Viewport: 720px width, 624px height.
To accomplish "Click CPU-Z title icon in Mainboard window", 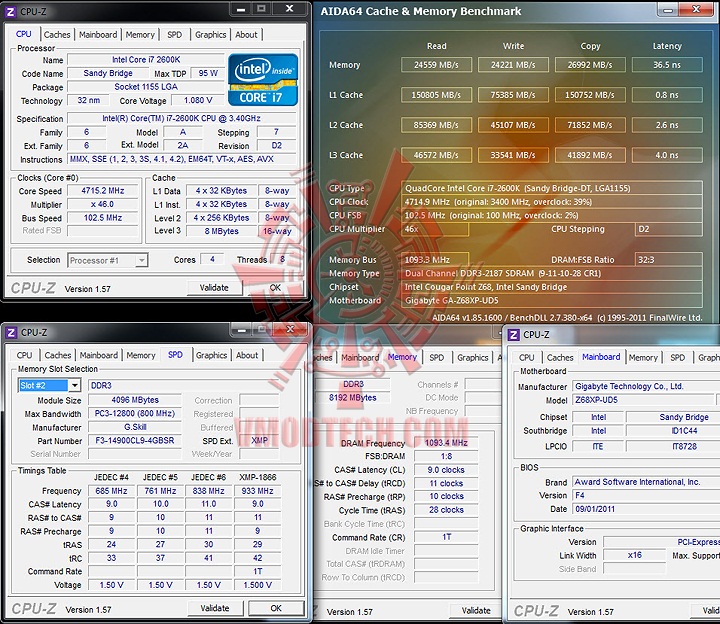I will tap(514, 335).
